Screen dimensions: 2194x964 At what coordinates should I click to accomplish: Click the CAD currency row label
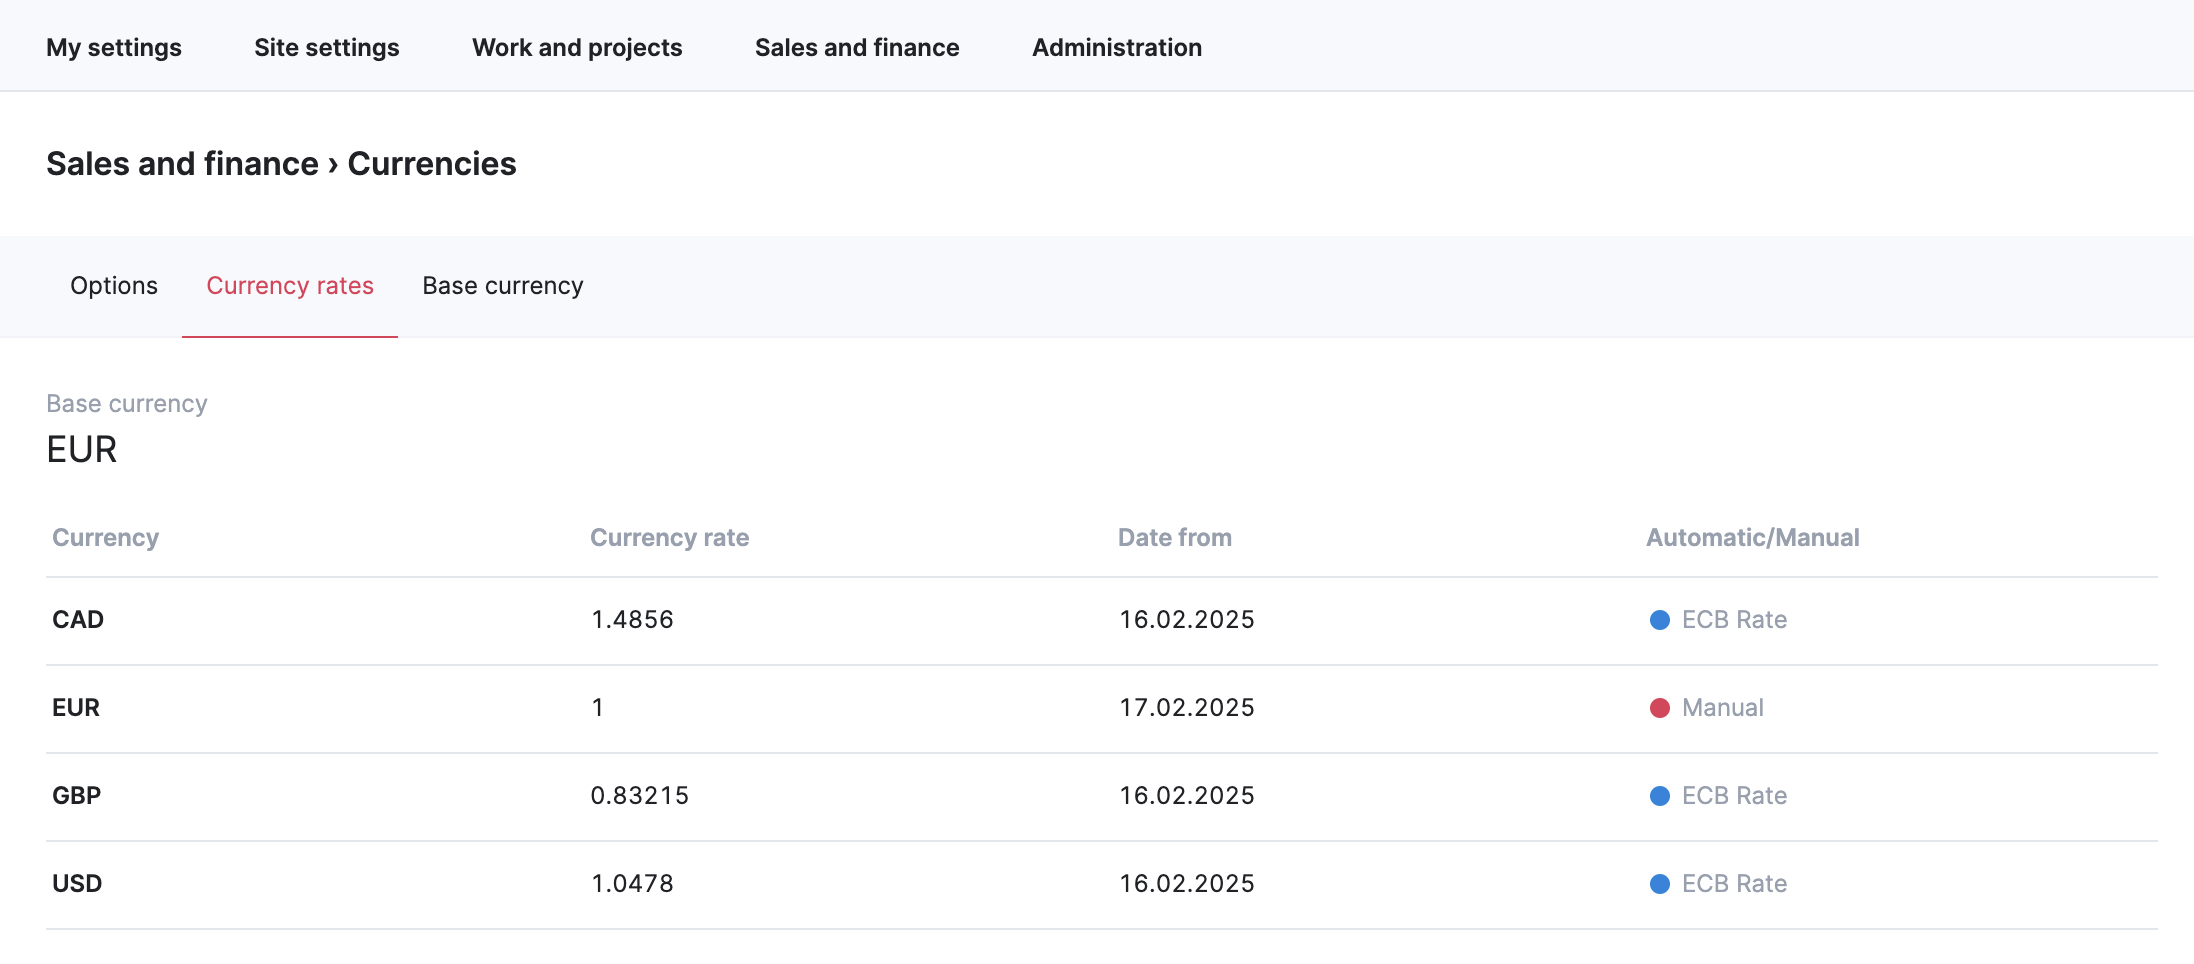78,620
